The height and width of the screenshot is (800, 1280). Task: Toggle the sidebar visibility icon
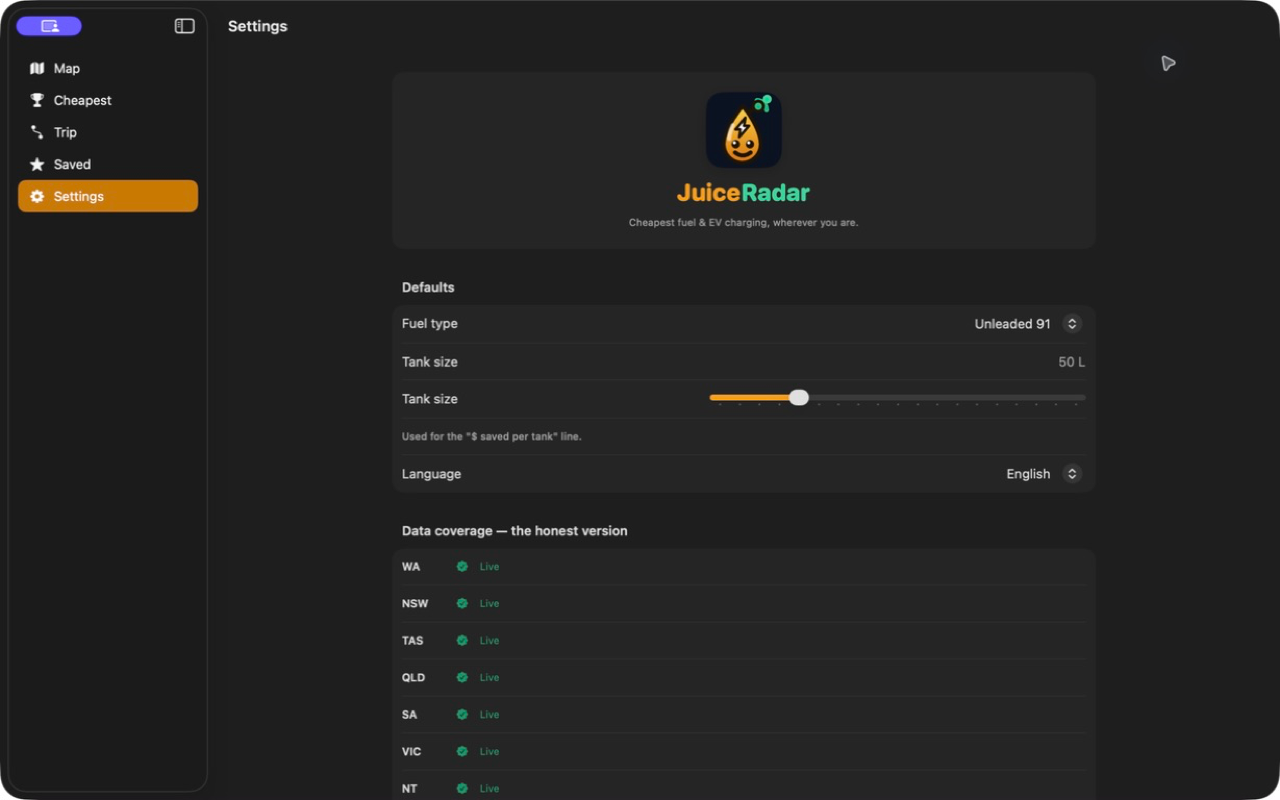[185, 26]
